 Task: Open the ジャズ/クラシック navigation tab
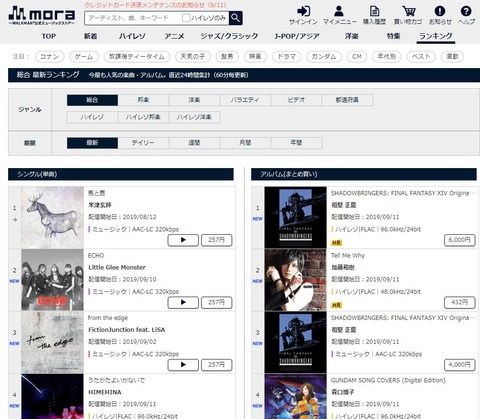(x=229, y=36)
